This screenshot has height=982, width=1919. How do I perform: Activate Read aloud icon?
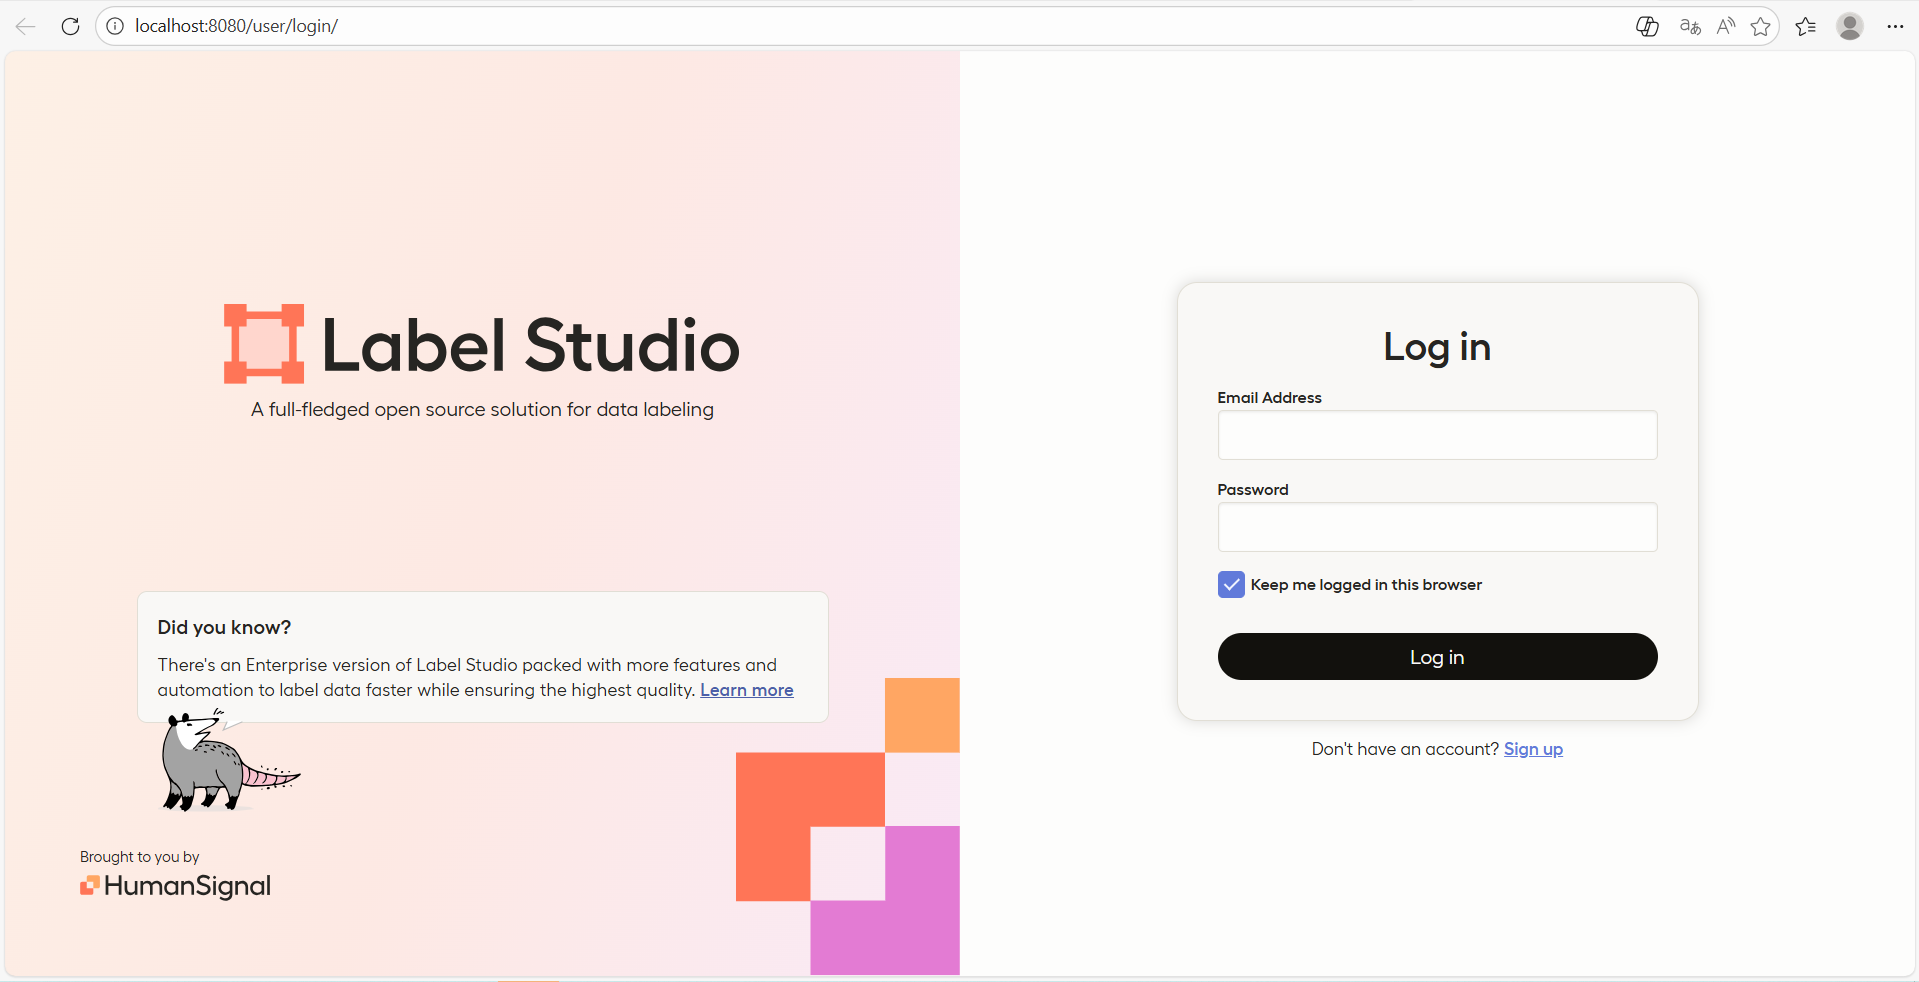tap(1726, 26)
